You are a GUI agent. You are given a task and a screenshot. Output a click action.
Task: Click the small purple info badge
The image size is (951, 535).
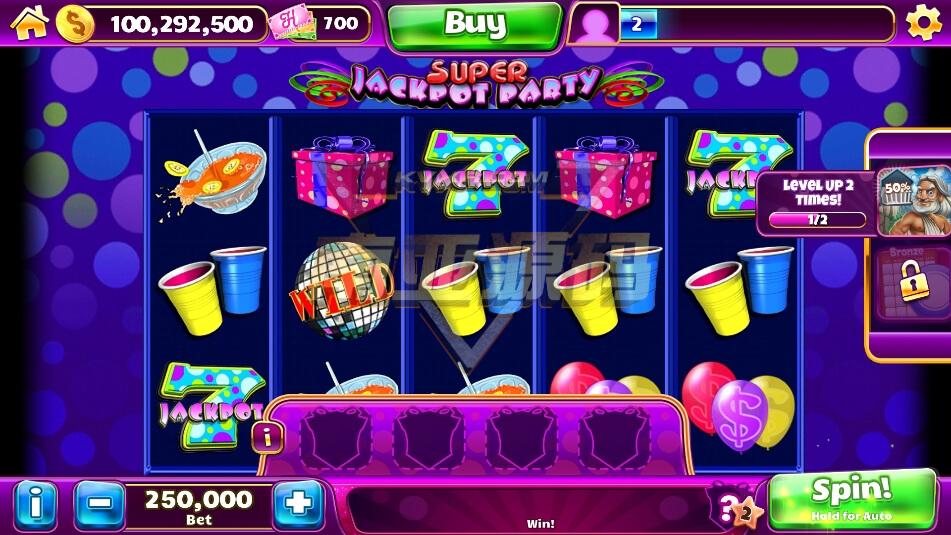click(267, 436)
